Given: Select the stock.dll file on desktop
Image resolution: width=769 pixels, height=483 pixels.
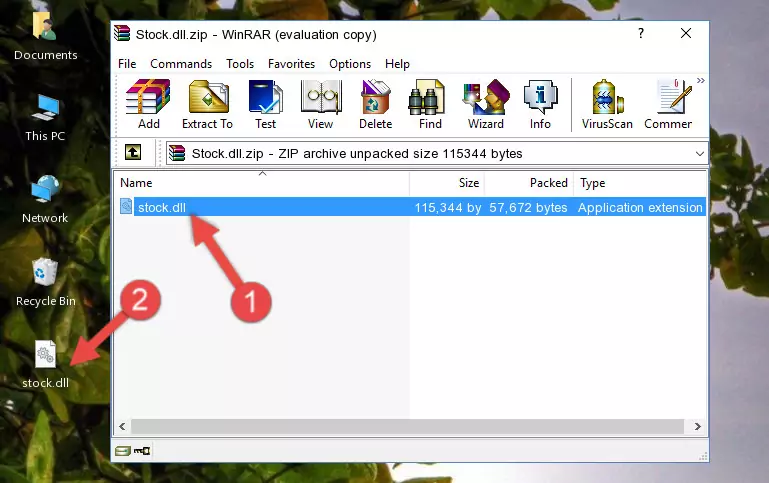Looking at the screenshot, I should (46, 364).
